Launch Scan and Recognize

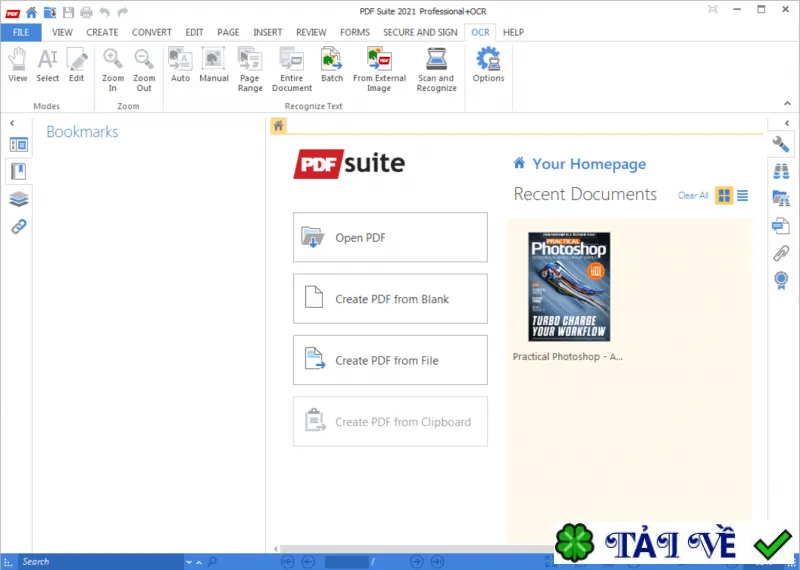pos(436,70)
